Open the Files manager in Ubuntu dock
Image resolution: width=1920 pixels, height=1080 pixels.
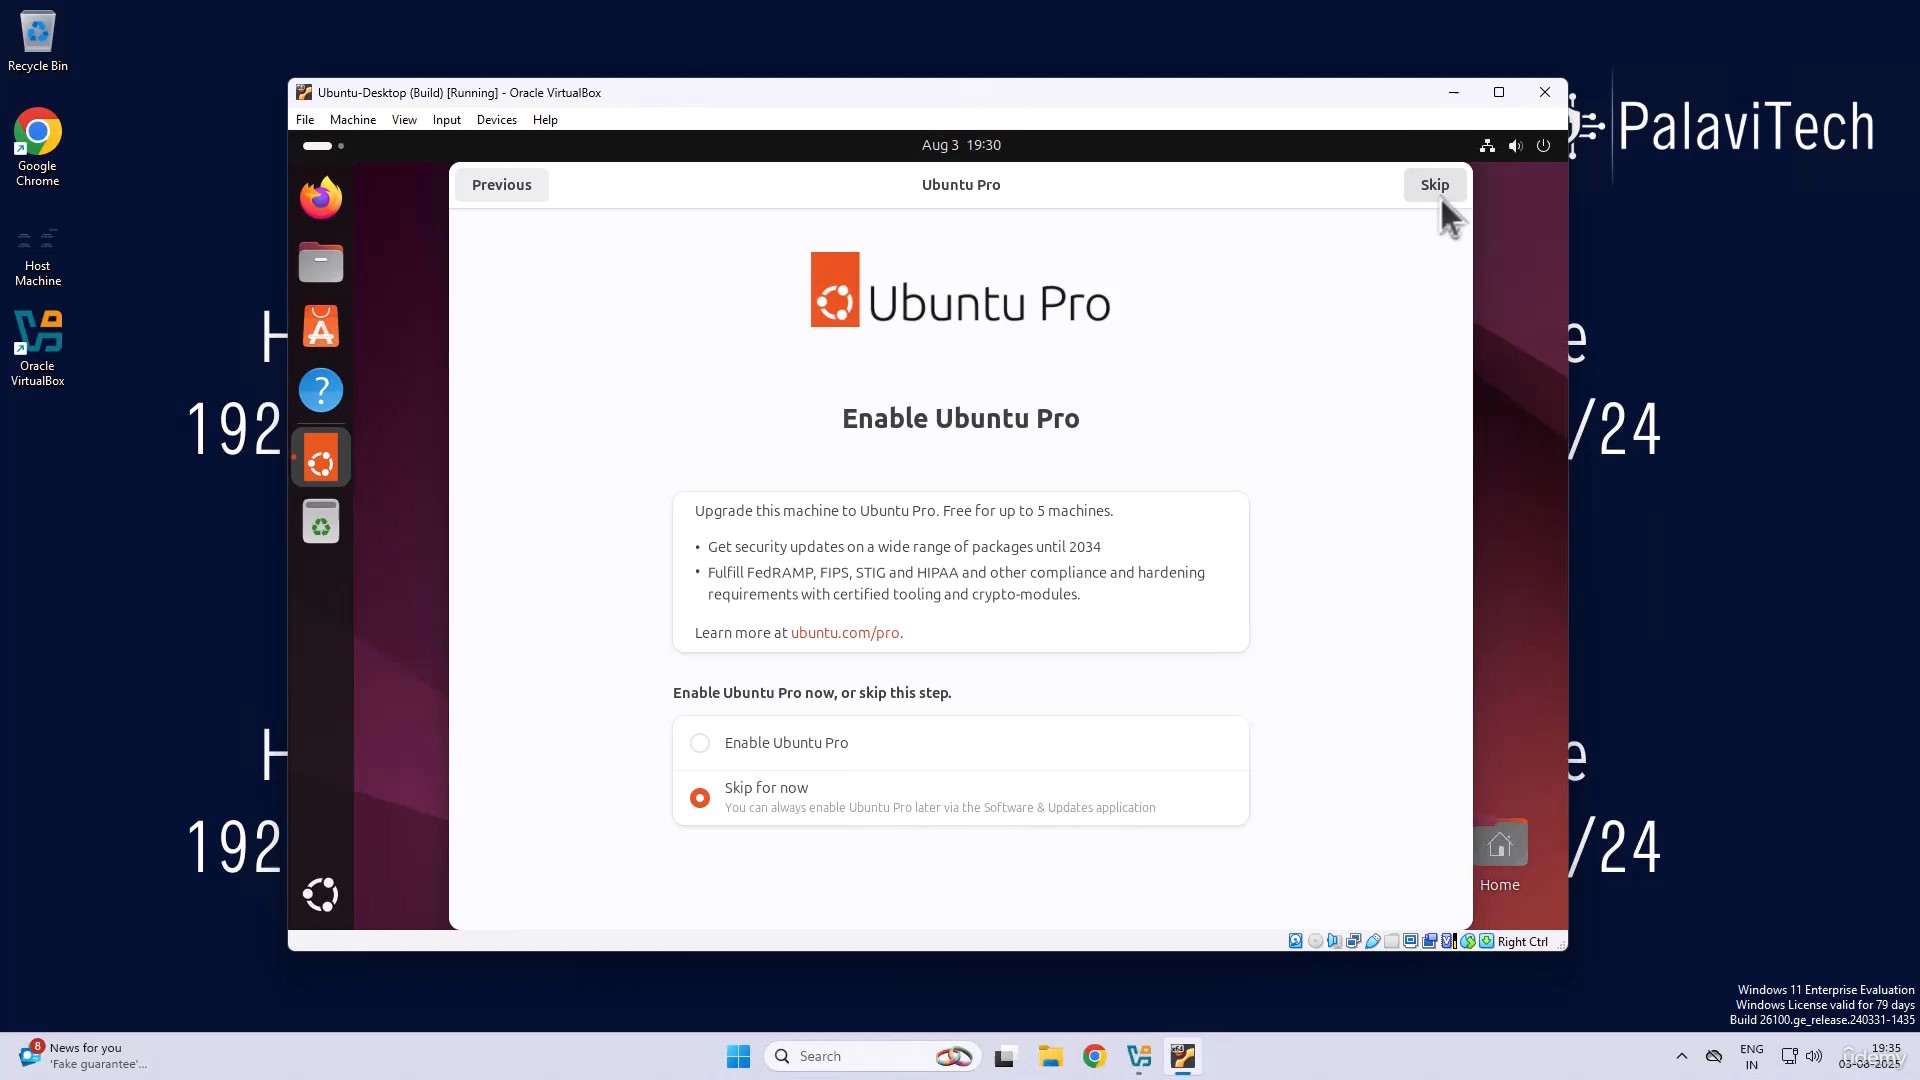click(321, 262)
